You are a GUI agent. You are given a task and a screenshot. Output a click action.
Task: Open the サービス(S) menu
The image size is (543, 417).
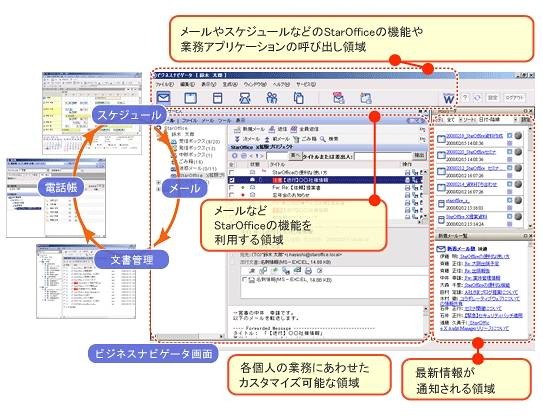[x=306, y=84]
